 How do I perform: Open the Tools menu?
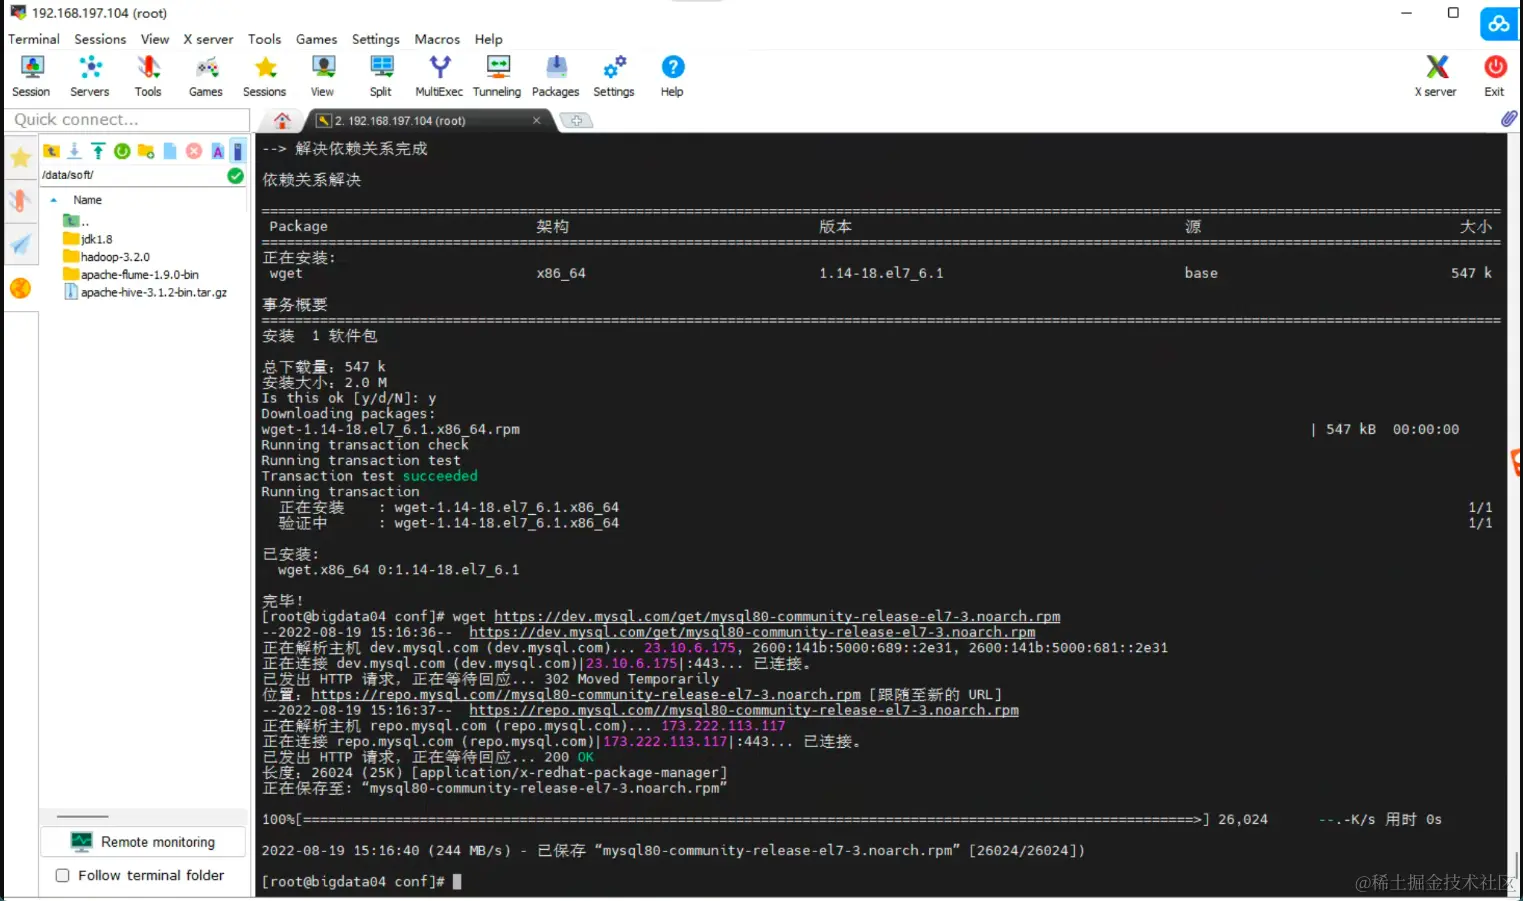point(264,39)
